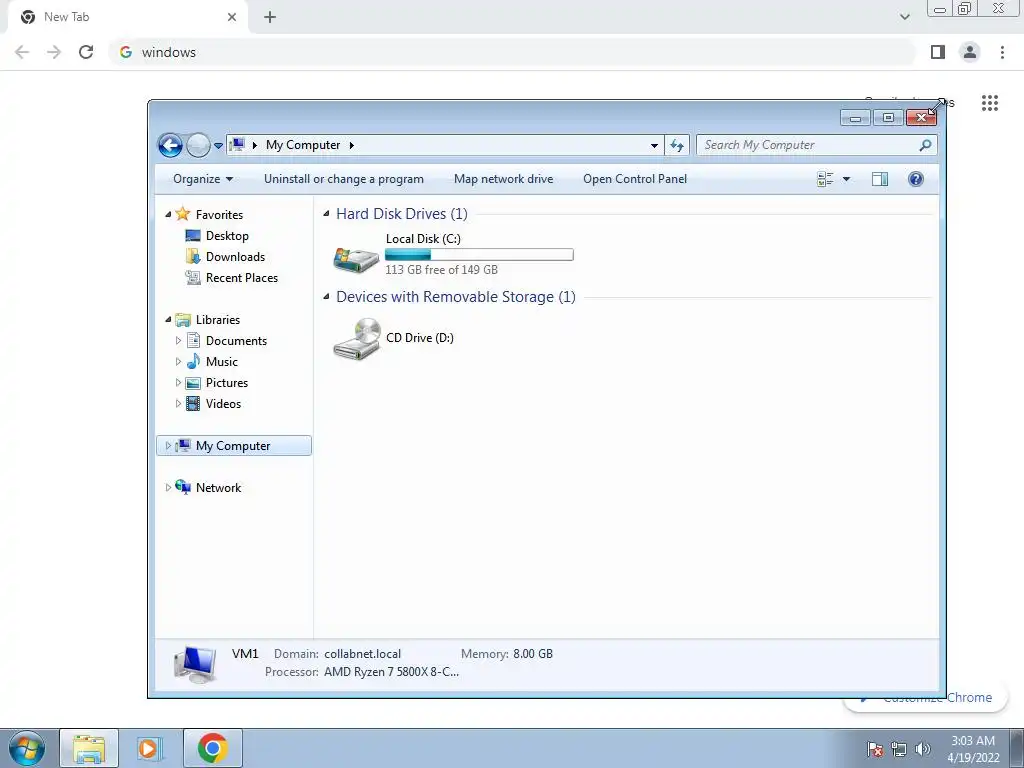Select the Videos library
This screenshot has width=1024, height=768.
pyautogui.click(x=223, y=404)
